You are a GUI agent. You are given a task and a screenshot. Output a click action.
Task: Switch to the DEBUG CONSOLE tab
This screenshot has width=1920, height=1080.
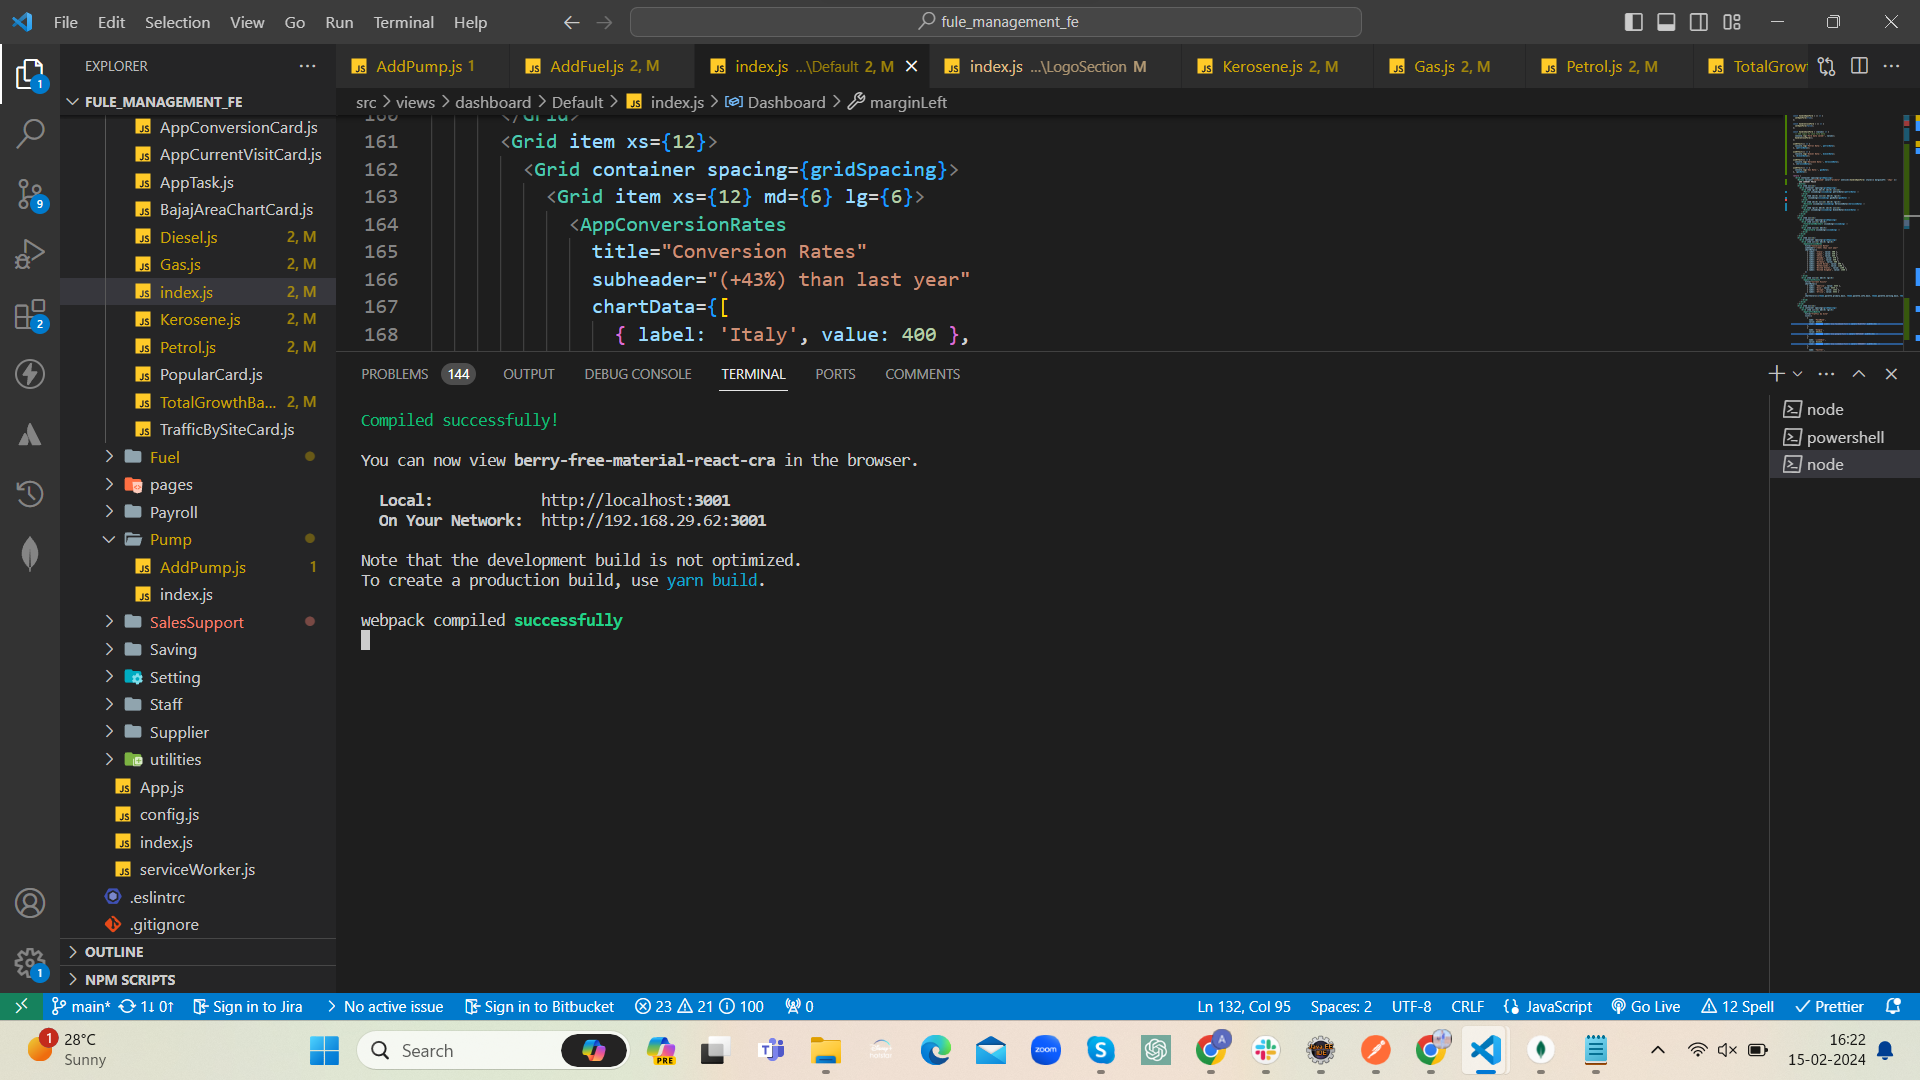tap(638, 374)
